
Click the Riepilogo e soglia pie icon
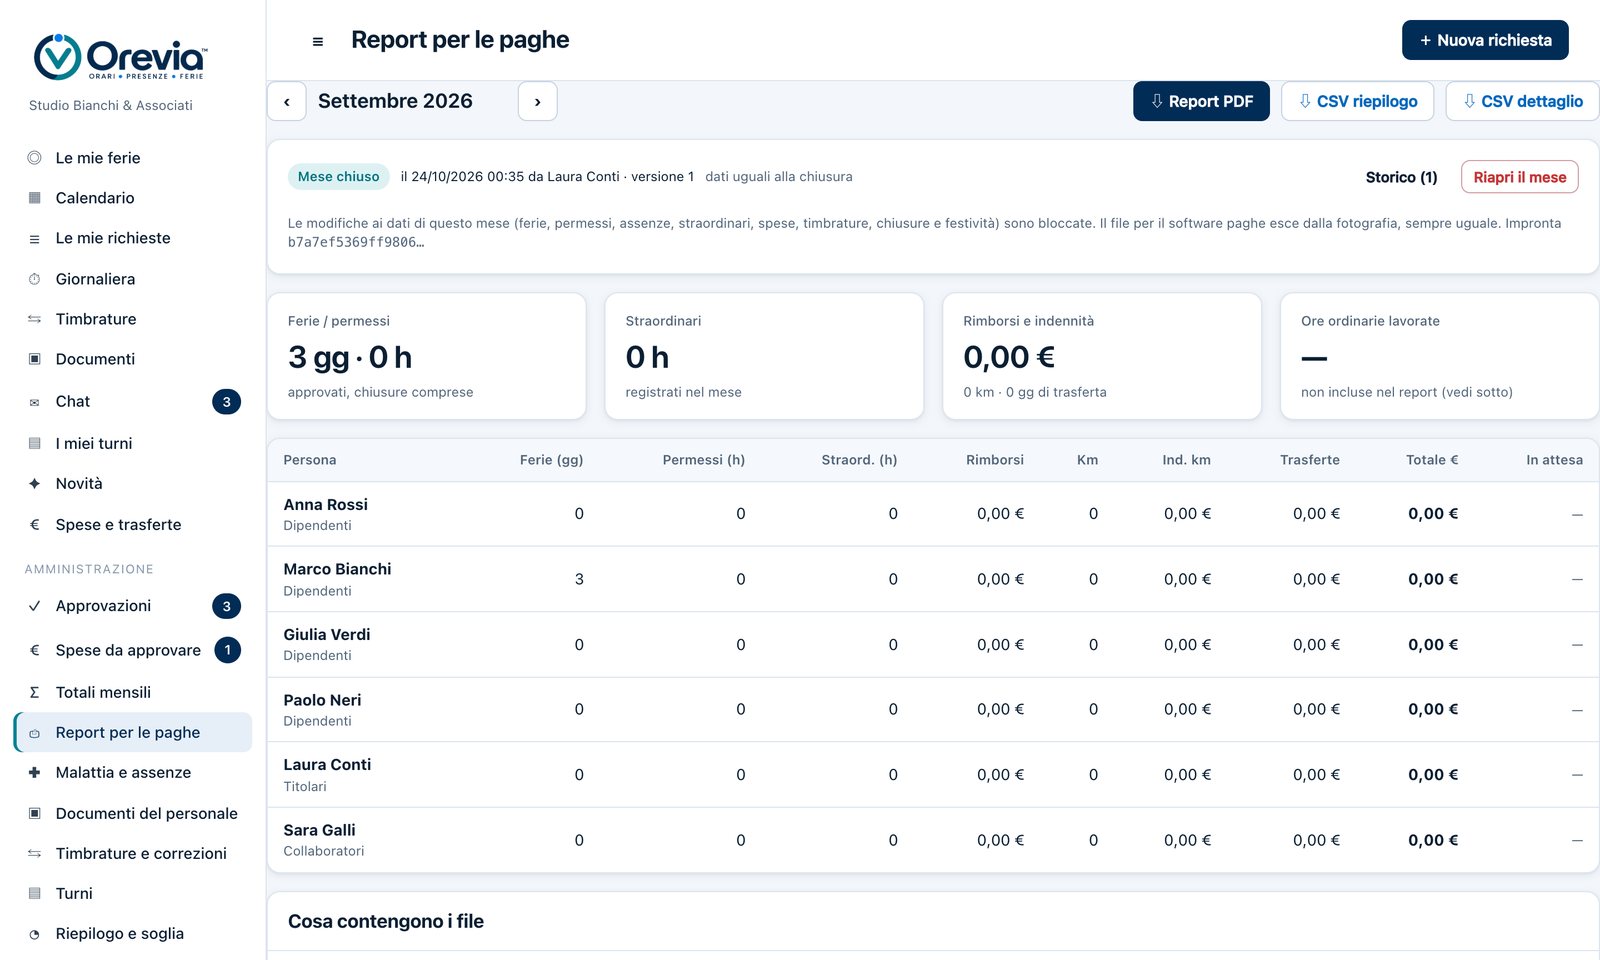tap(34, 934)
